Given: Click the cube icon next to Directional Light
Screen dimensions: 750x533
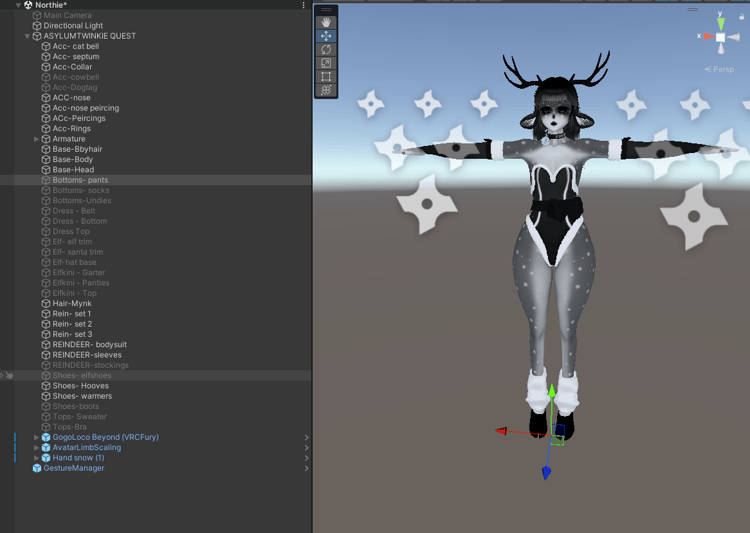Looking at the screenshot, I should (x=37, y=26).
